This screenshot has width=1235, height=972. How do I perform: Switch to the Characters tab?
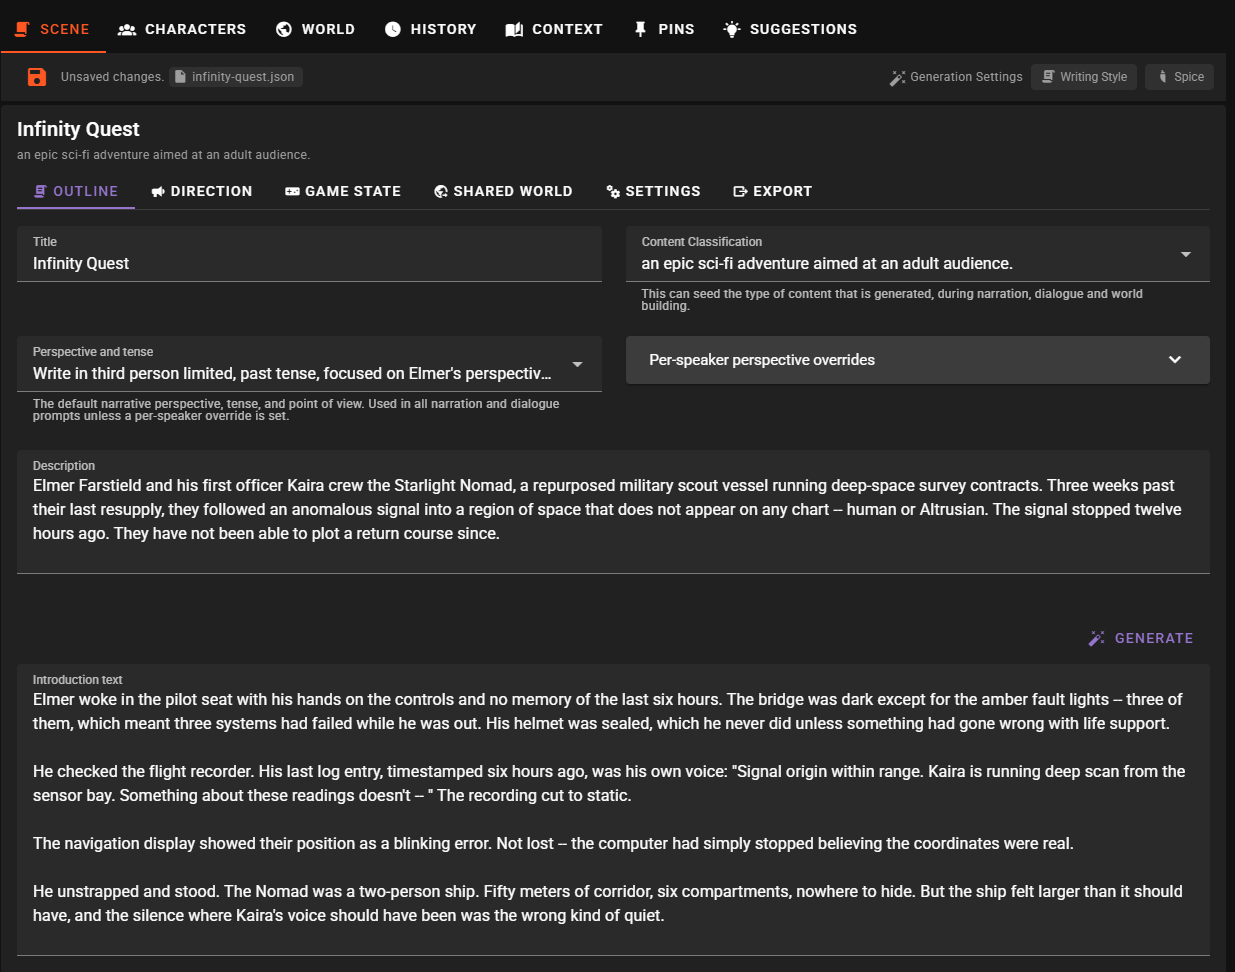tap(182, 29)
